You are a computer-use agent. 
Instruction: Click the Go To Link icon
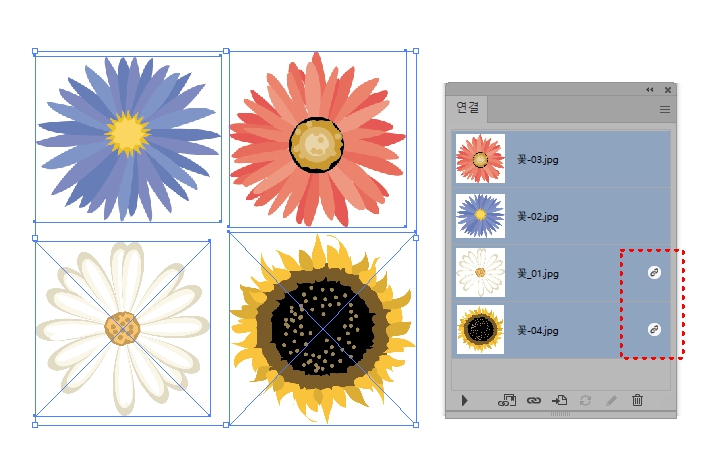(x=559, y=401)
